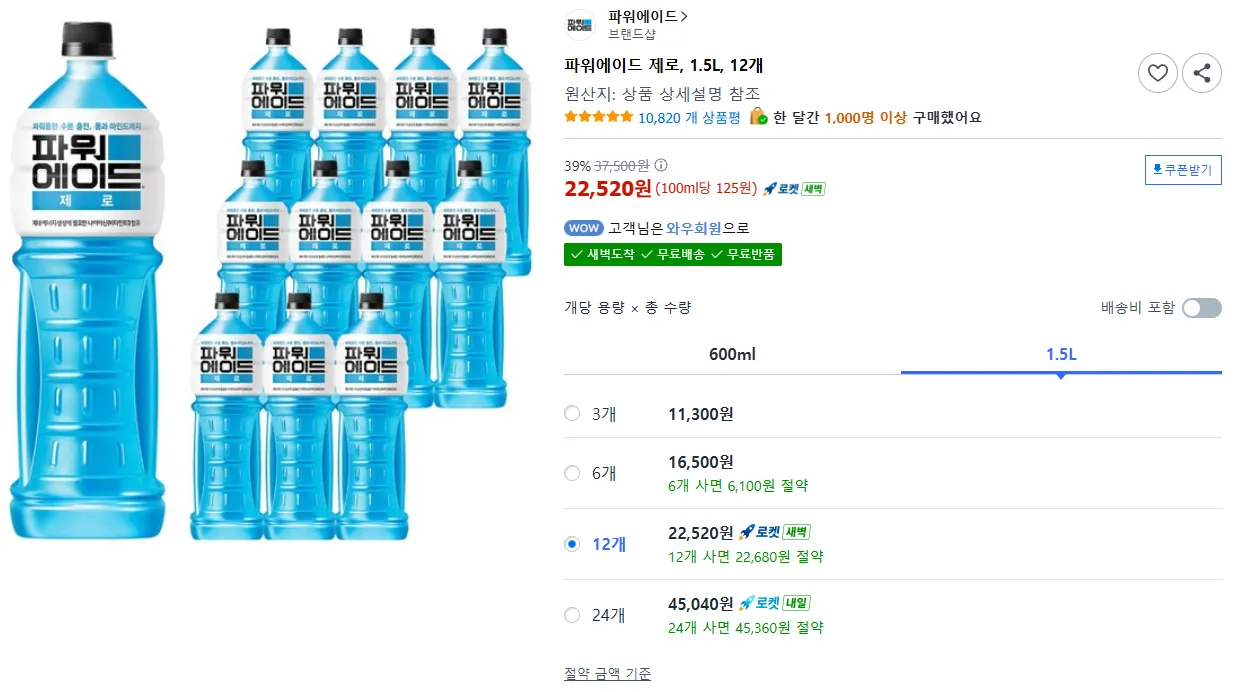Click the 절약 금액 기준 link

[x=607, y=674]
